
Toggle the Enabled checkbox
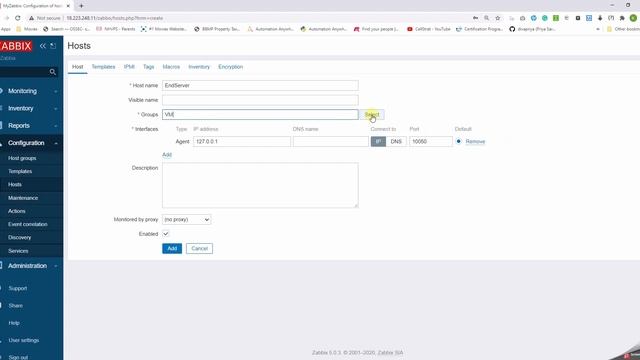(166, 234)
